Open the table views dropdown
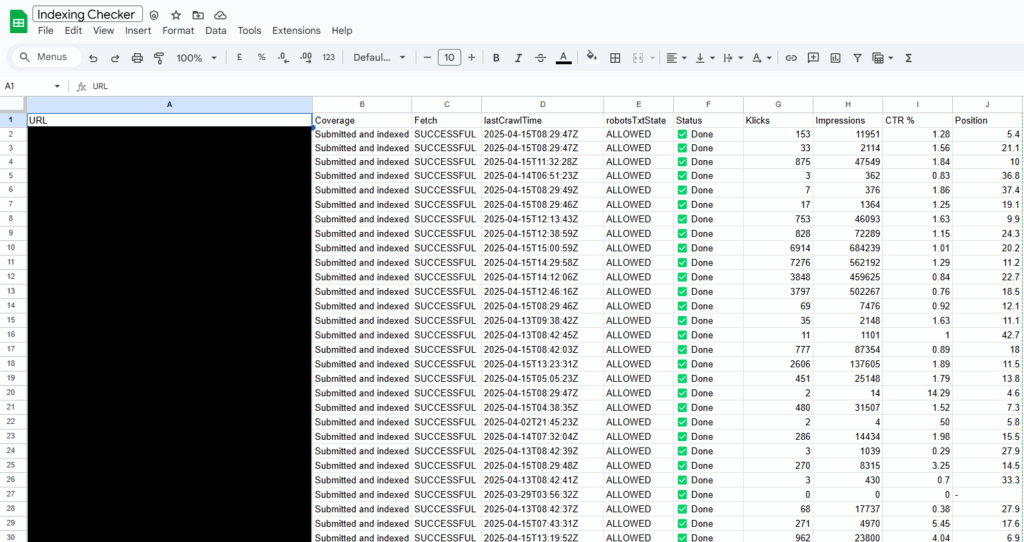This screenshot has width=1024, height=542. click(x=882, y=58)
